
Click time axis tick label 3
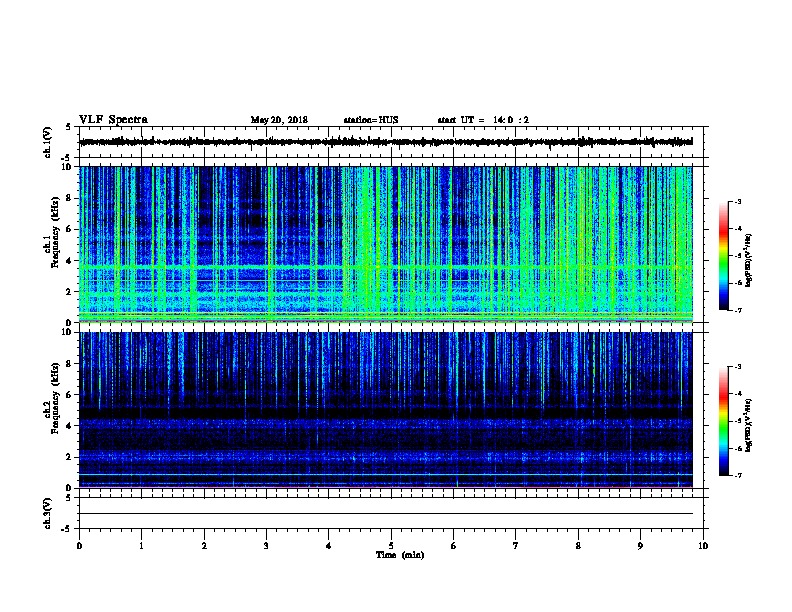pyautogui.click(x=266, y=546)
